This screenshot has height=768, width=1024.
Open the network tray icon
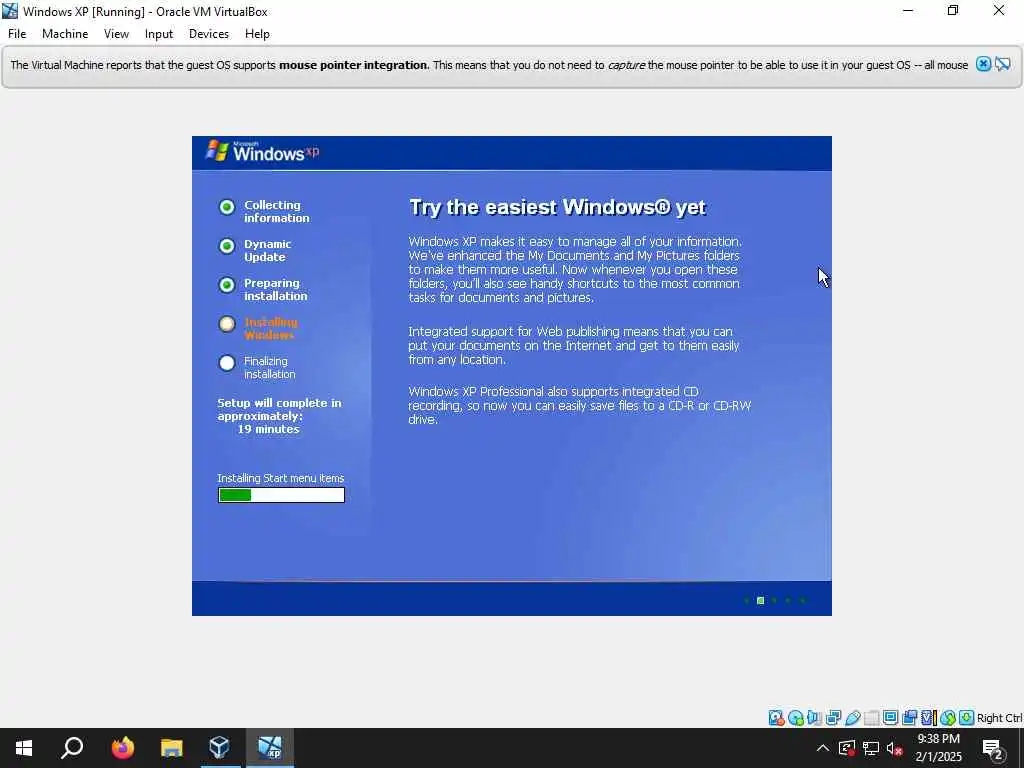coord(871,748)
